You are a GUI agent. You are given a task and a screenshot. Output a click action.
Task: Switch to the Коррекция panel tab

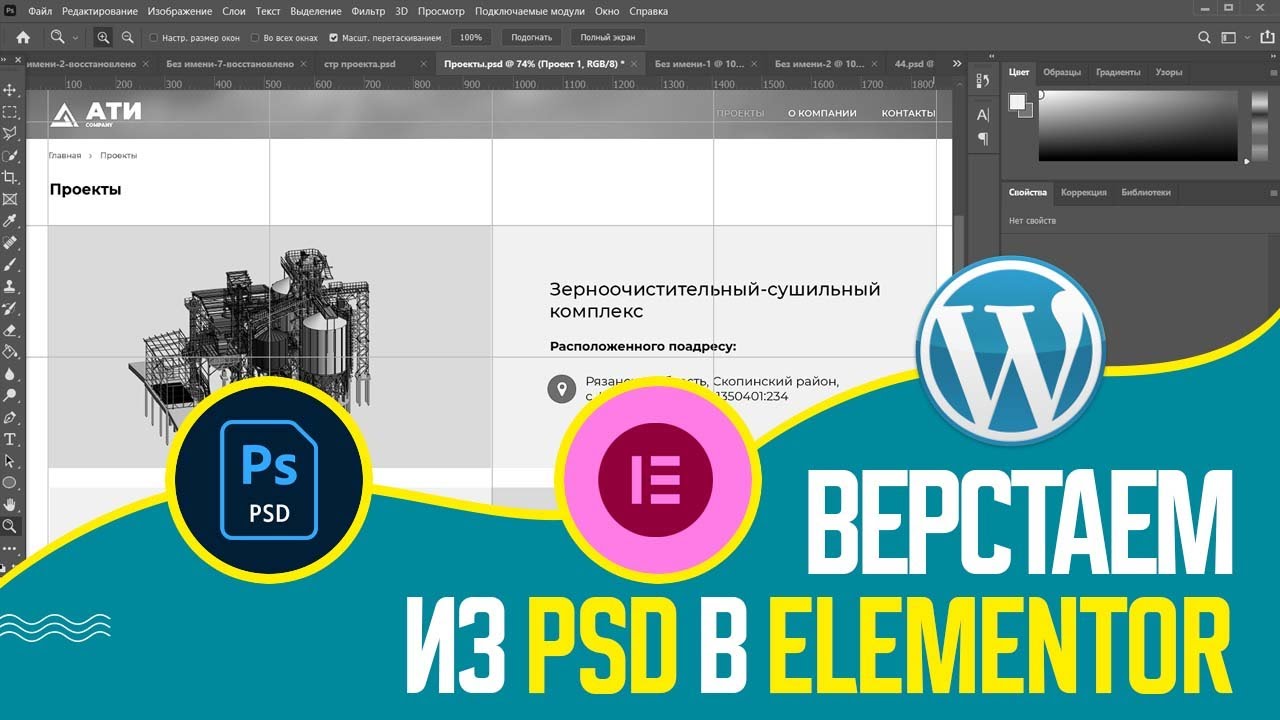pos(1083,192)
